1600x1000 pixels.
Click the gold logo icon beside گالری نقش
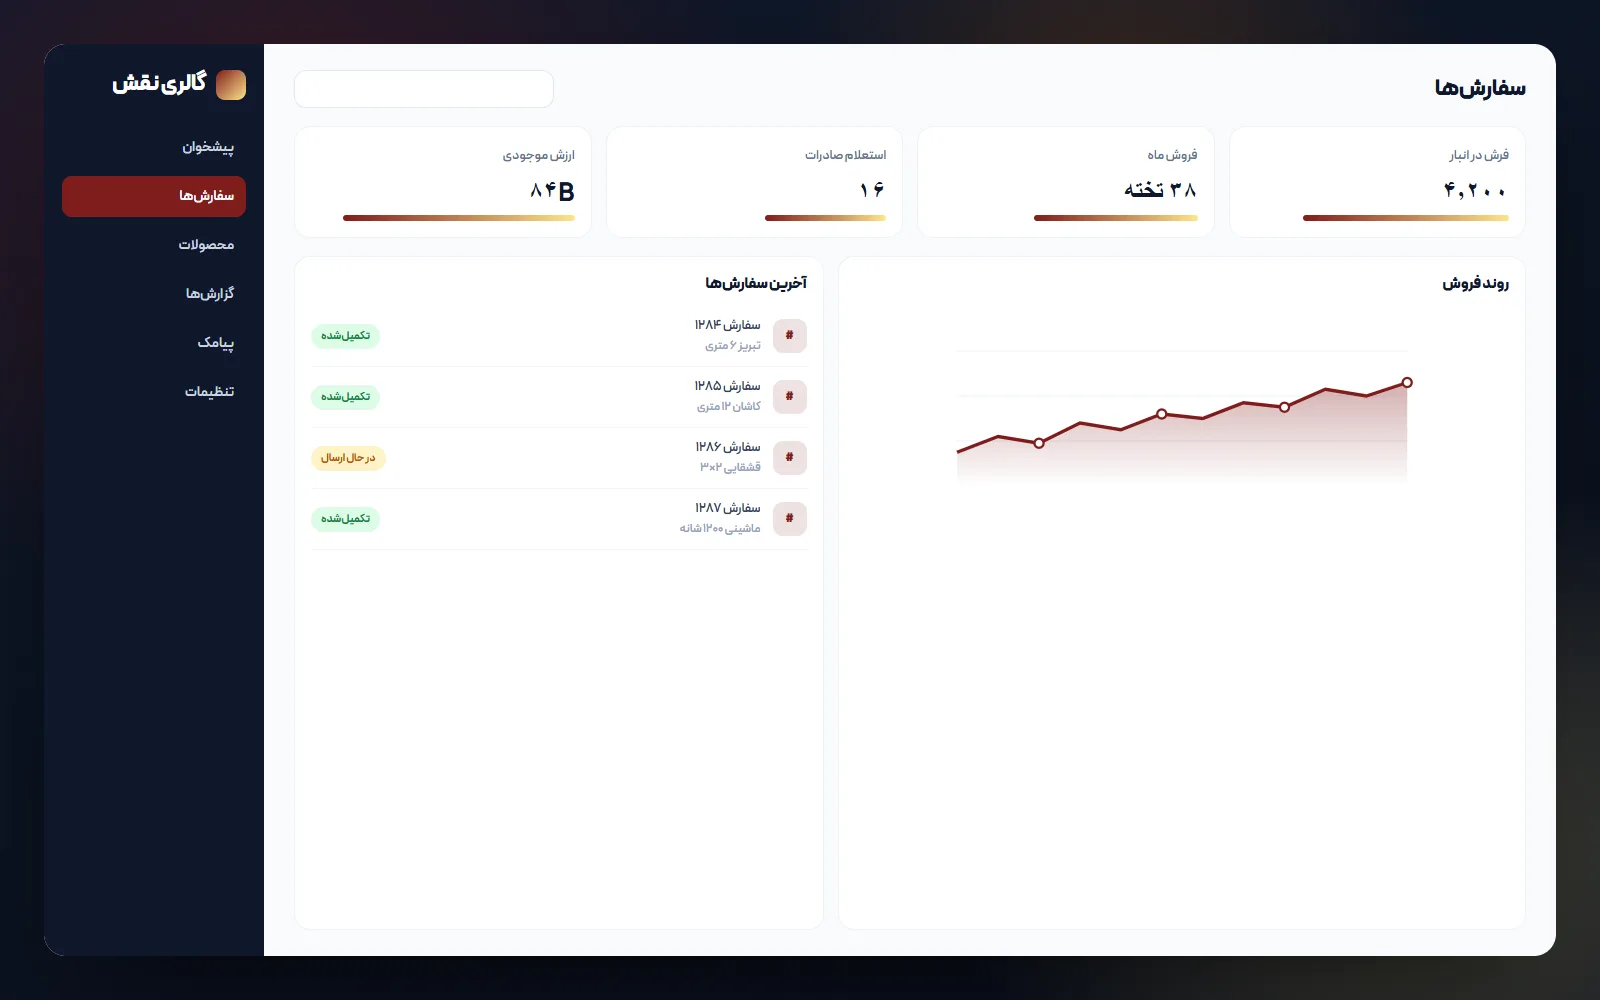point(231,85)
